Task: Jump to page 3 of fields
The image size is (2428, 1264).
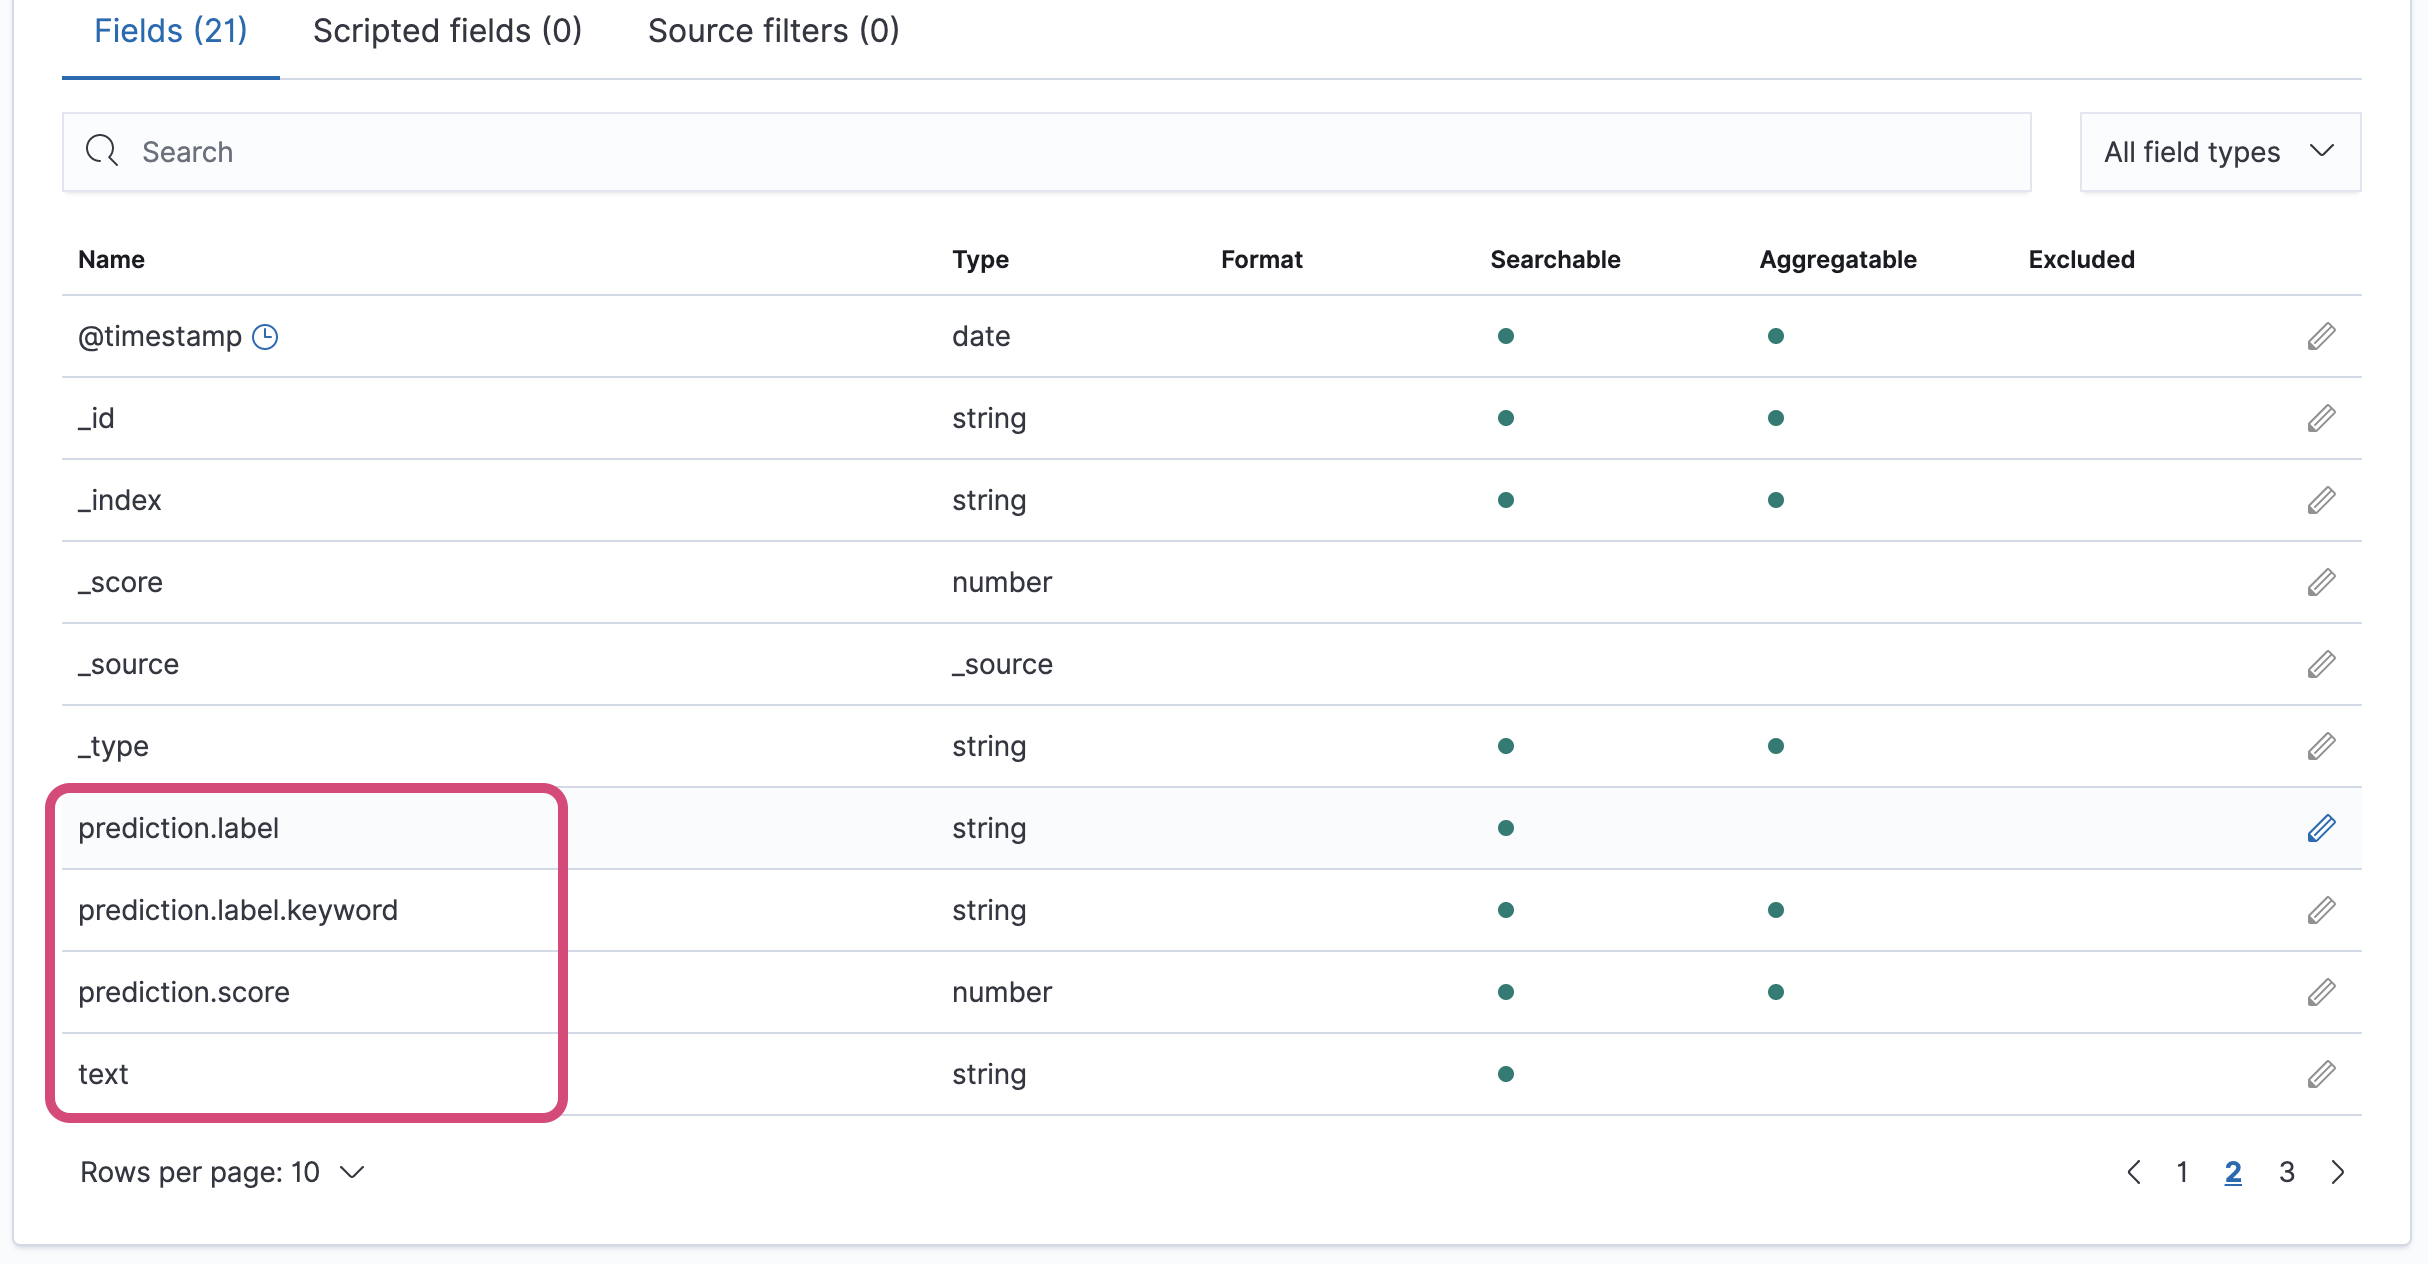Action: (2287, 1172)
